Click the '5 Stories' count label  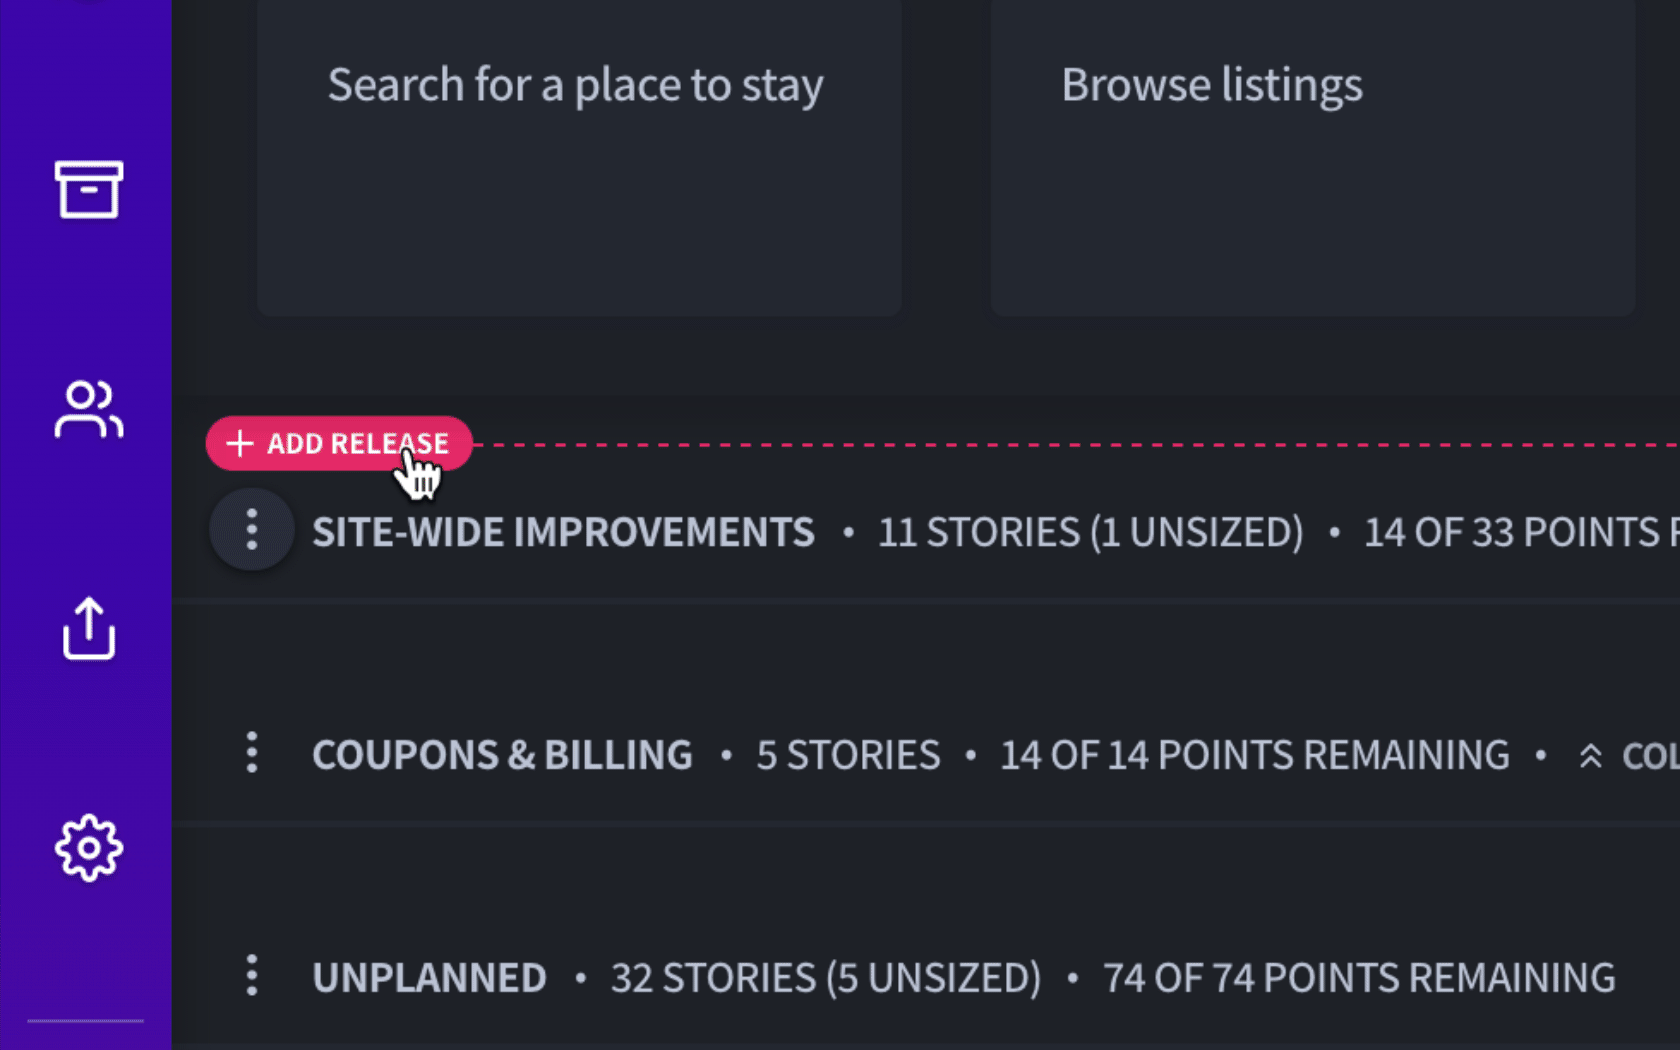pyautogui.click(x=848, y=755)
